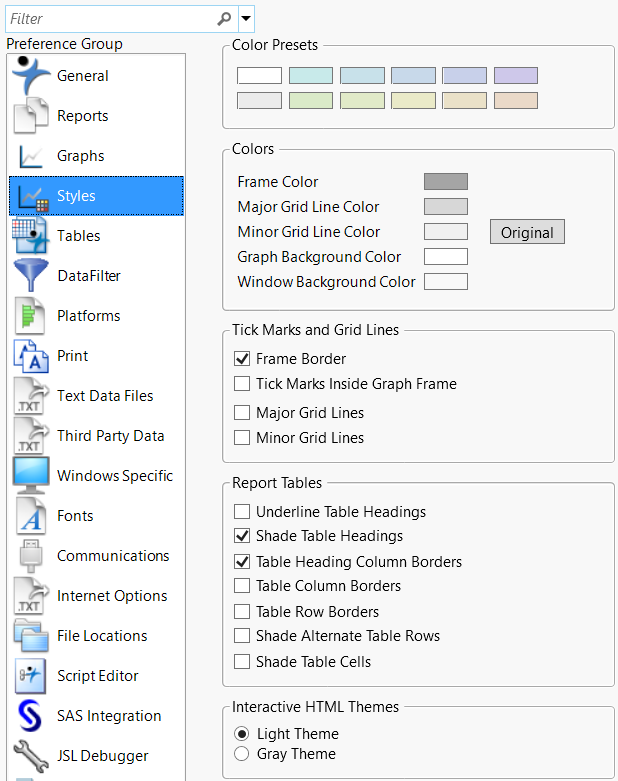
Task: Click the Tables grid icon
Action: [31, 236]
